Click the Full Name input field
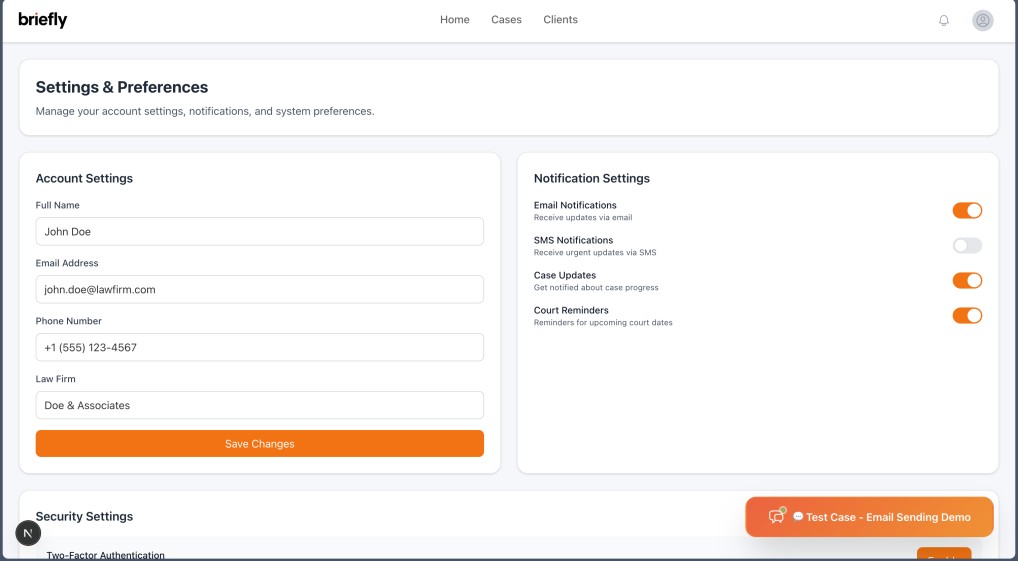The width and height of the screenshot is (1018, 561). [260, 232]
